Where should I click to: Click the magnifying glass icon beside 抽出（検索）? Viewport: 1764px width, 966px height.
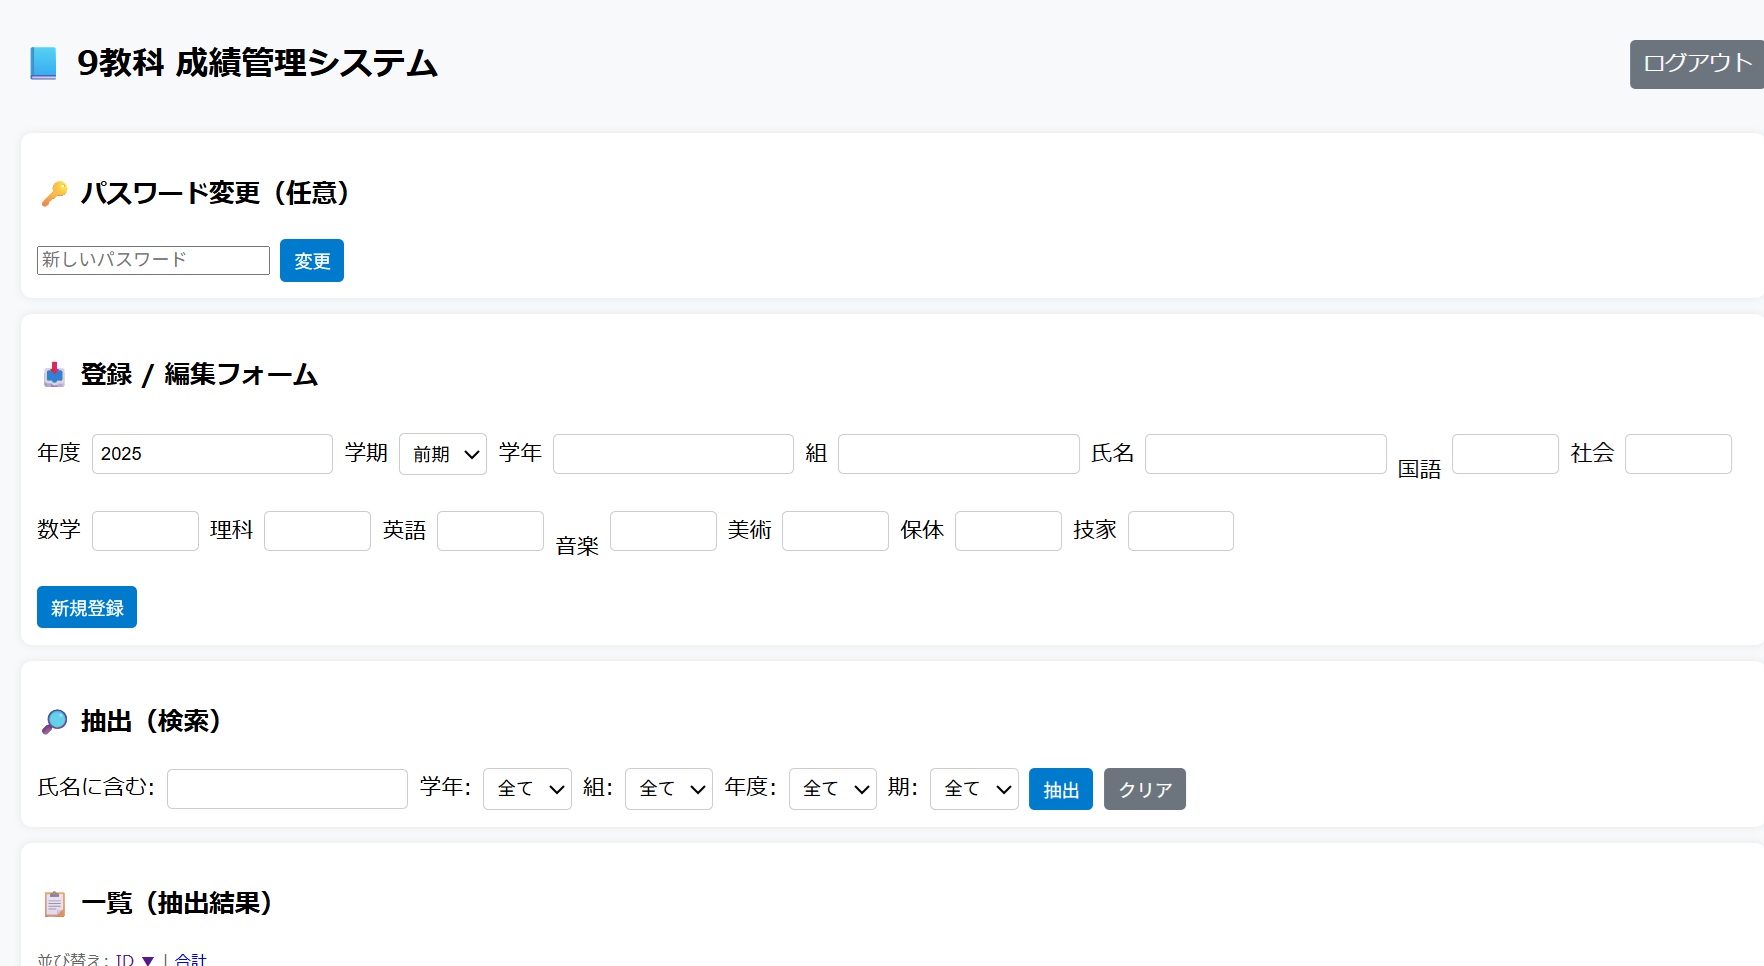click(x=54, y=721)
